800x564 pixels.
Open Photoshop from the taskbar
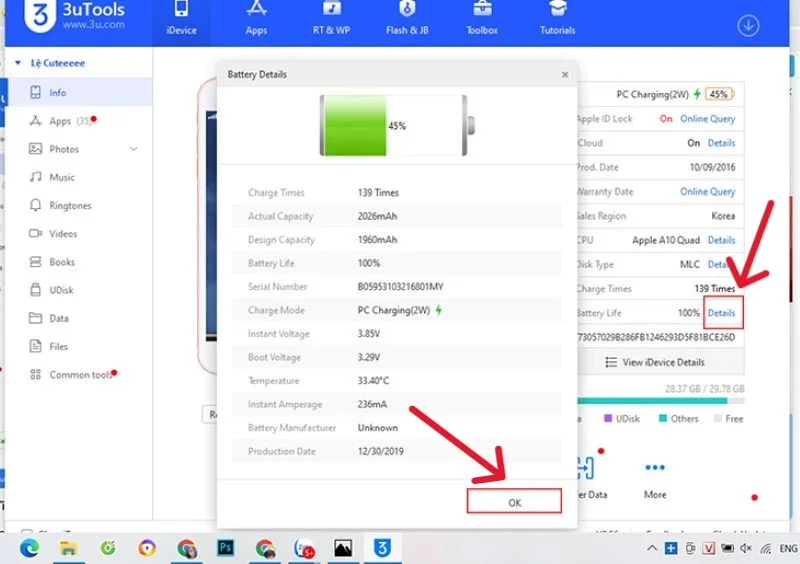(x=226, y=548)
